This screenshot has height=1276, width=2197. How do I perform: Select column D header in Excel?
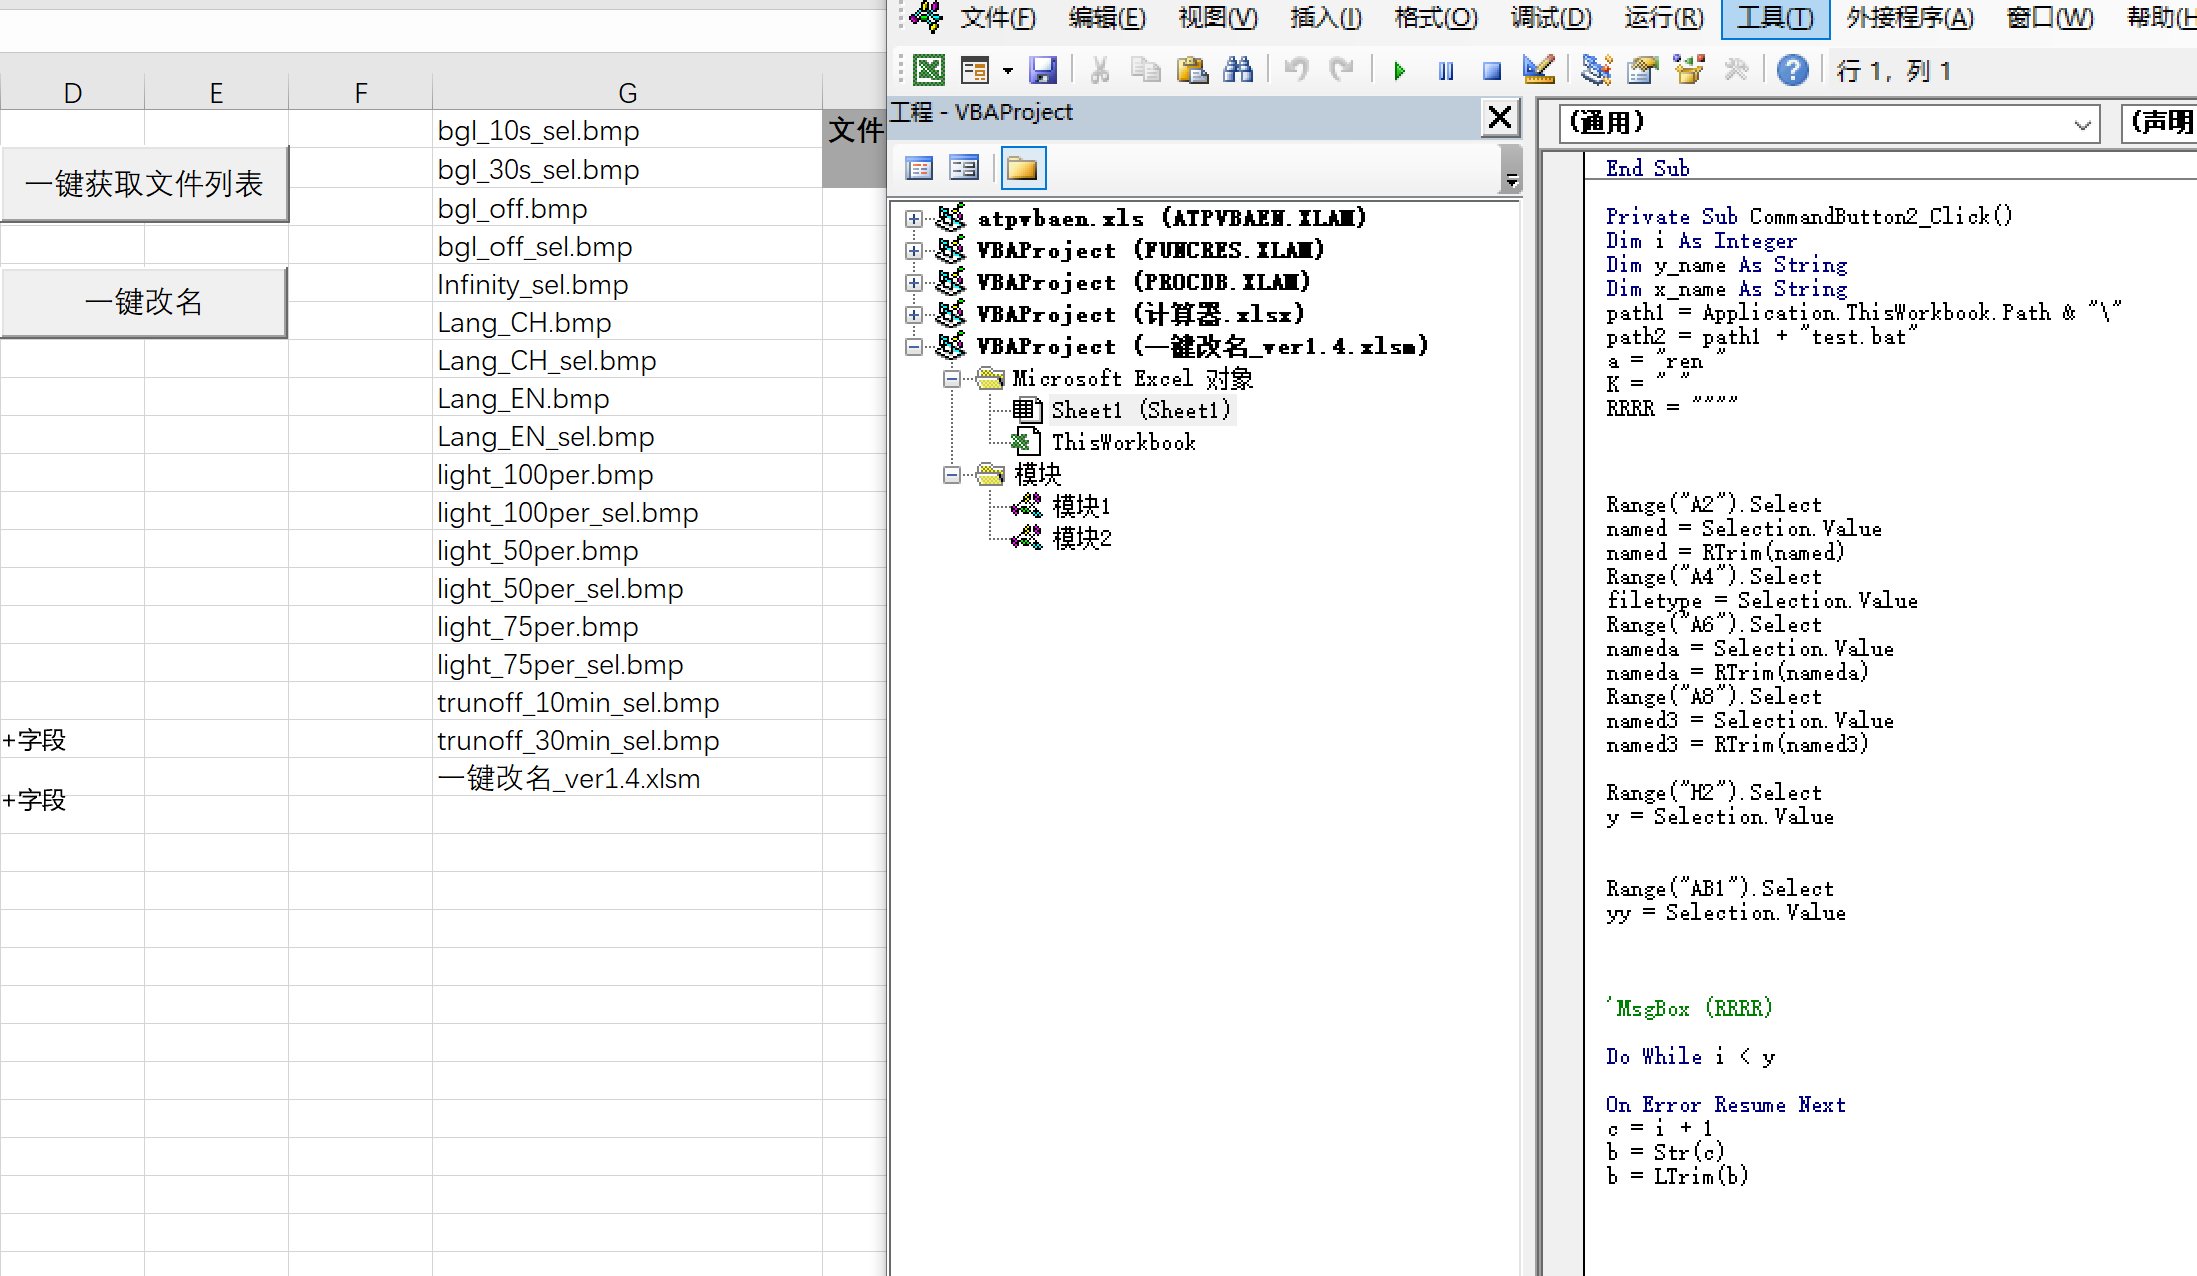point(72,93)
